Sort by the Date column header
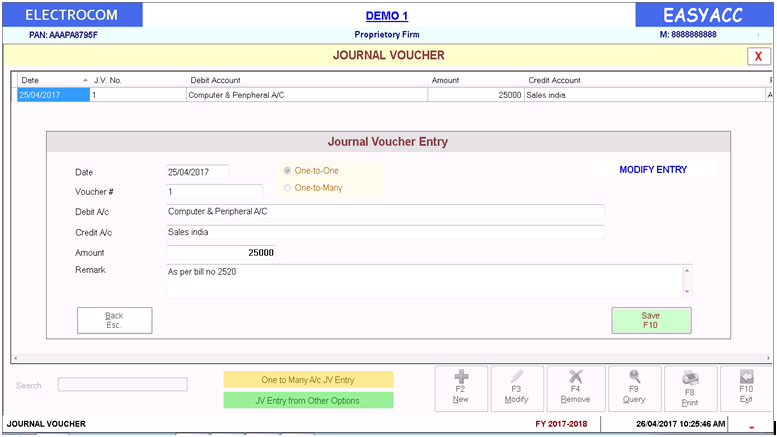This screenshot has width=777, height=437. point(54,80)
